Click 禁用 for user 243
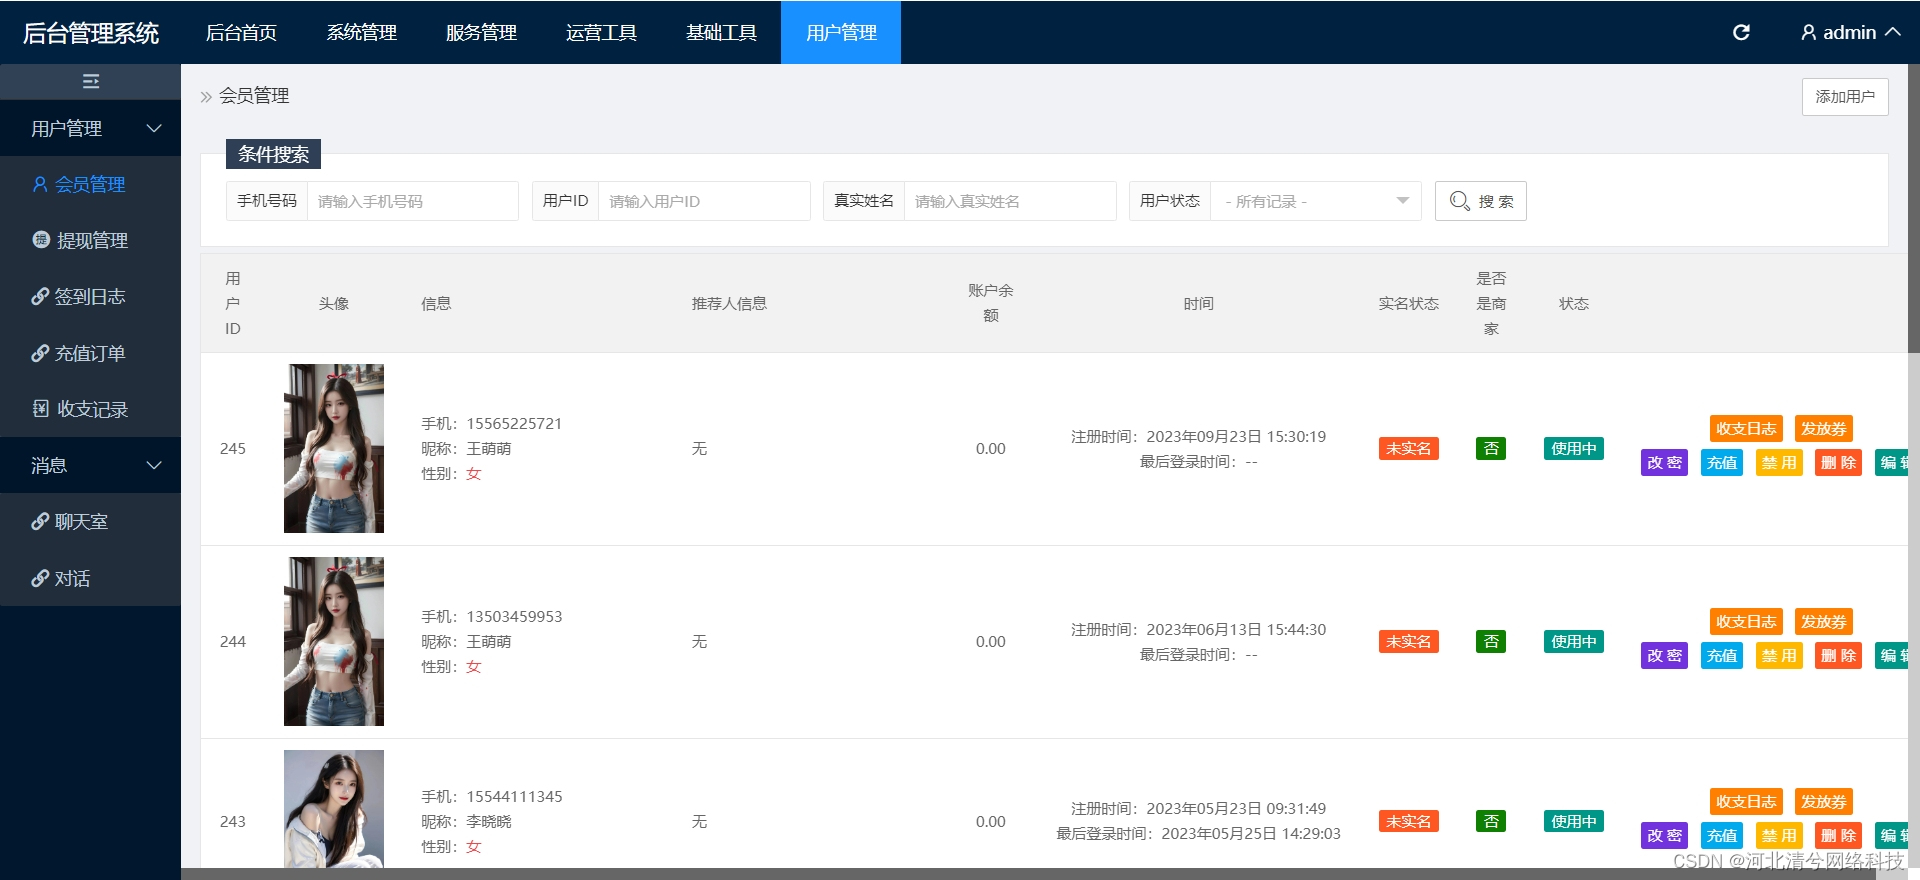This screenshot has width=1920, height=880. point(1779,835)
